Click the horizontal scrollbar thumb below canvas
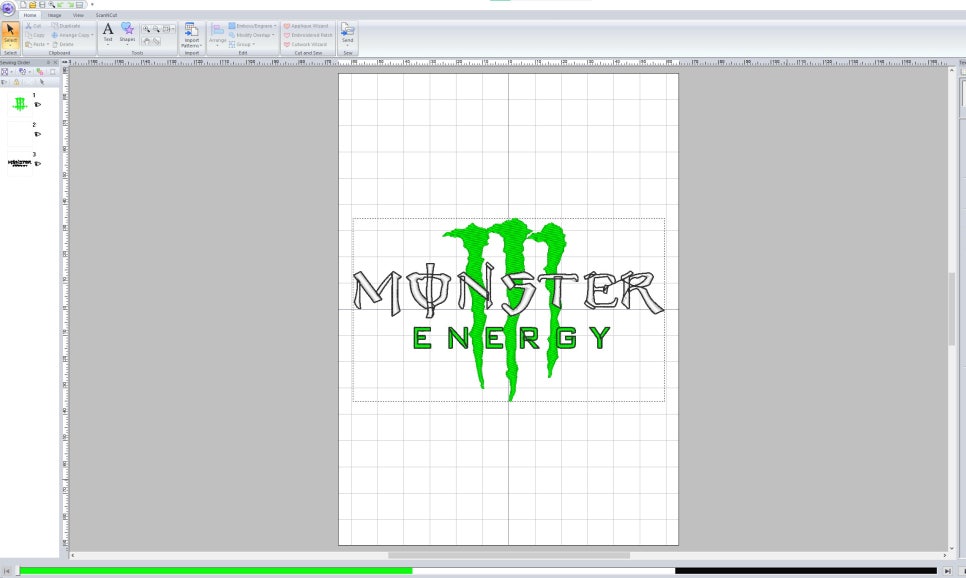The height and width of the screenshot is (578, 966). click(509, 555)
